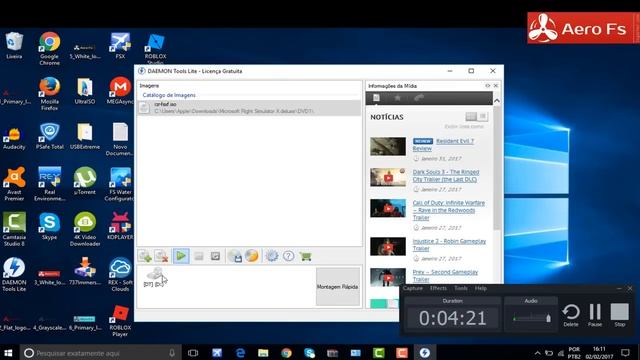Click the Call of Duty video thumbnail
Viewport: 640px width, 360px height.
tap(388, 208)
